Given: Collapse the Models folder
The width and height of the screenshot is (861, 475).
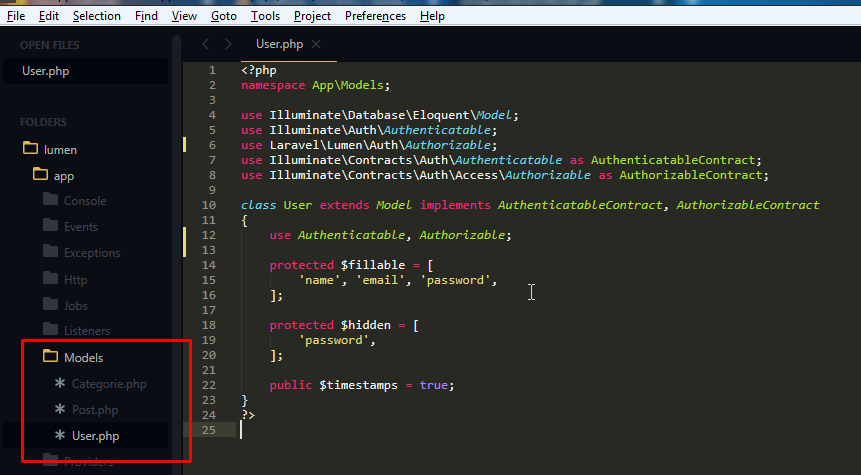Looking at the screenshot, I should (83, 357).
